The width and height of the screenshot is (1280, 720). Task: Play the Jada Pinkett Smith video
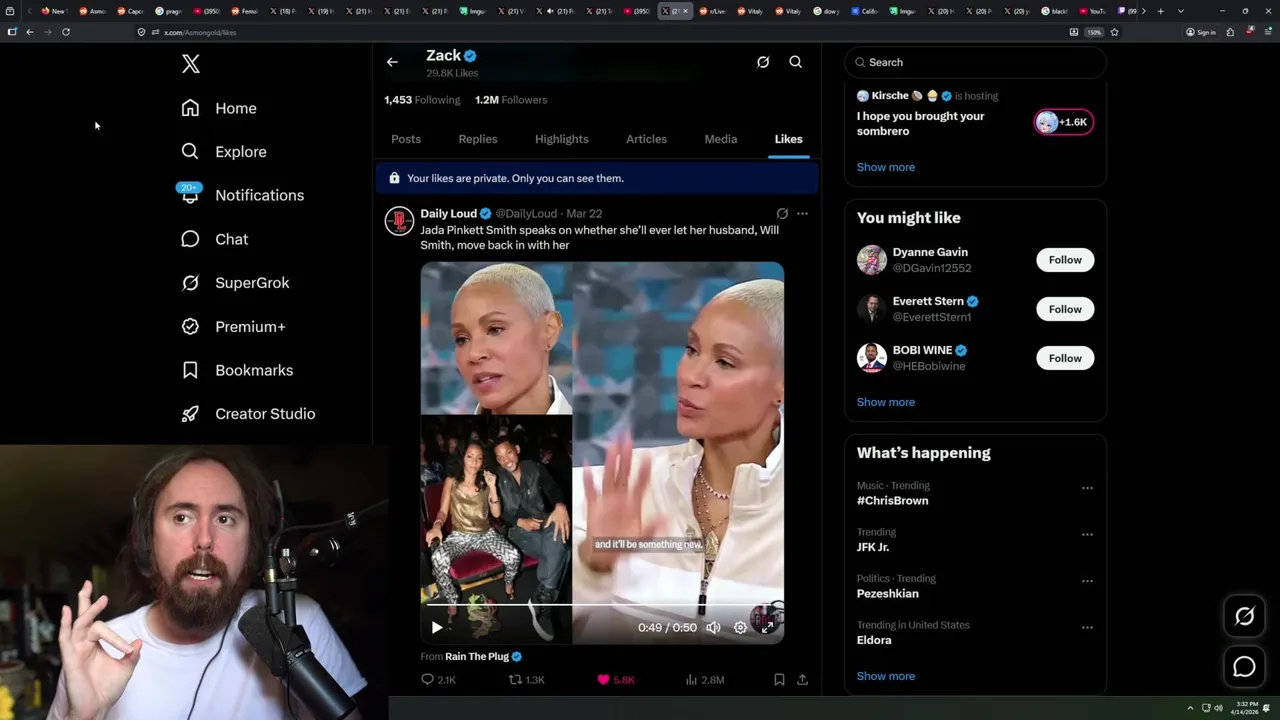(x=437, y=627)
